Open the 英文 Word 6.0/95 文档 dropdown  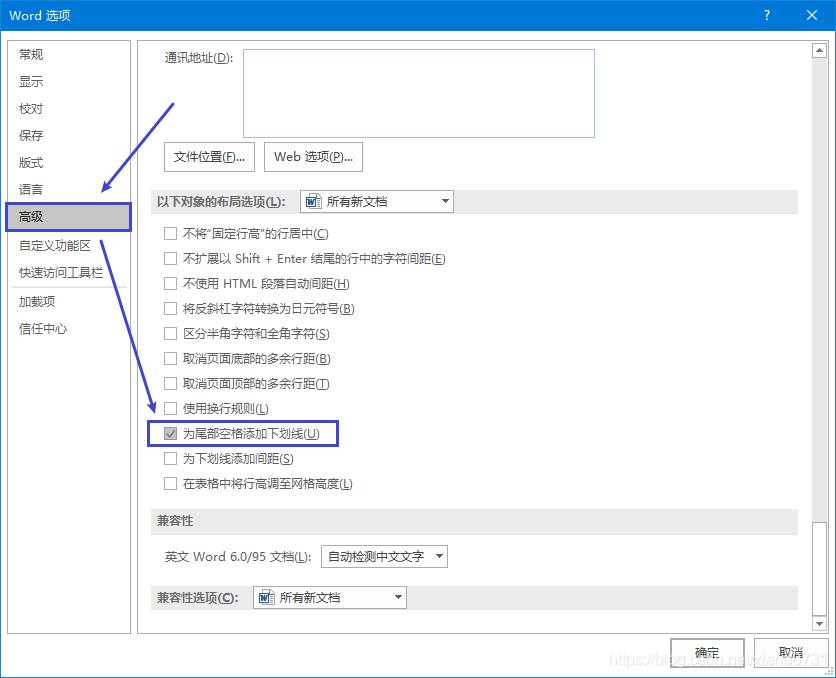pyautogui.click(x=384, y=556)
